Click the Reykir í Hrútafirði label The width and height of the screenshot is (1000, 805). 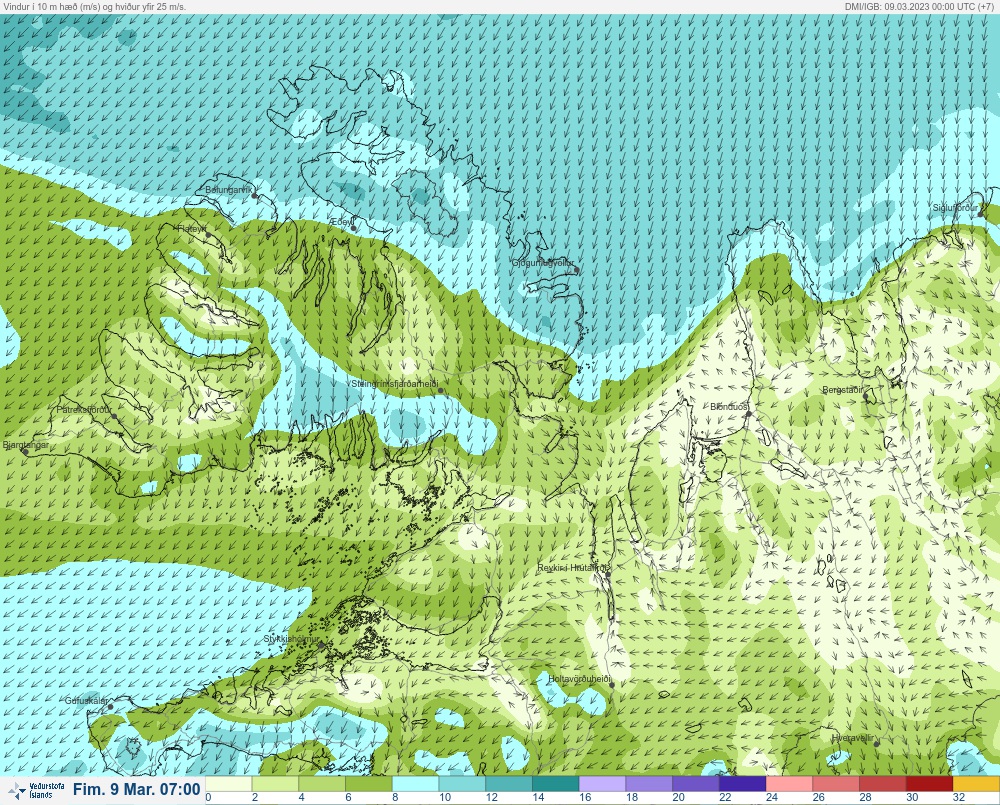[x=574, y=567]
